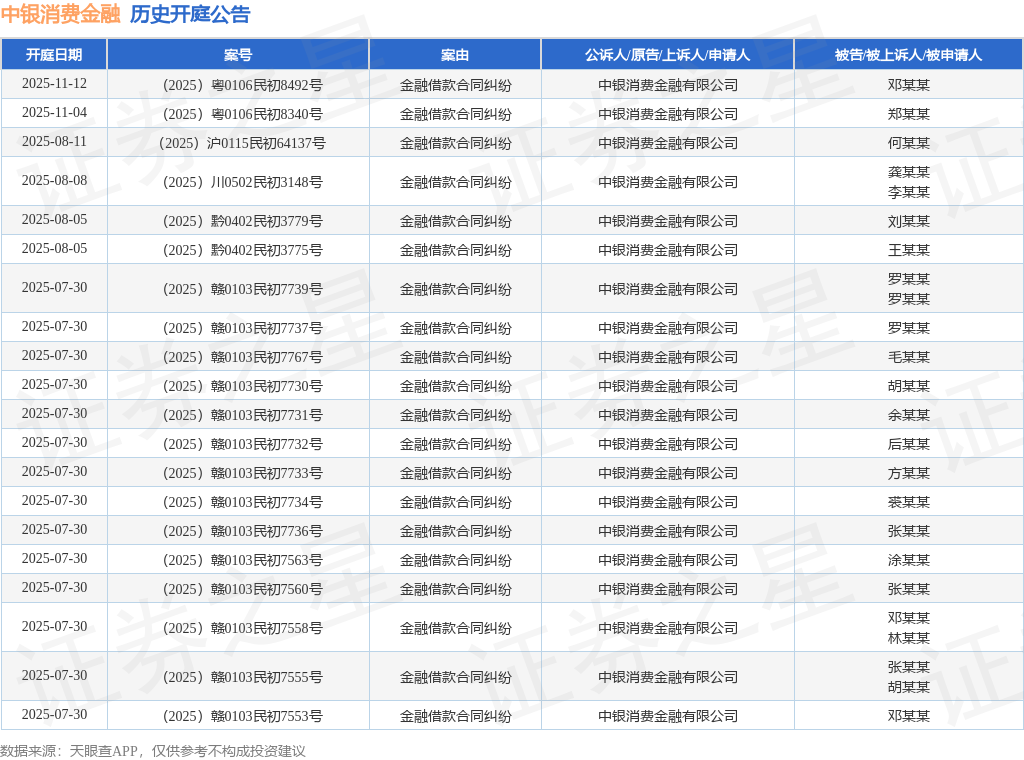Image resolution: width=1024 pixels, height=760 pixels.
Task: Click defendant 刘某某 in table
Action: point(908,221)
